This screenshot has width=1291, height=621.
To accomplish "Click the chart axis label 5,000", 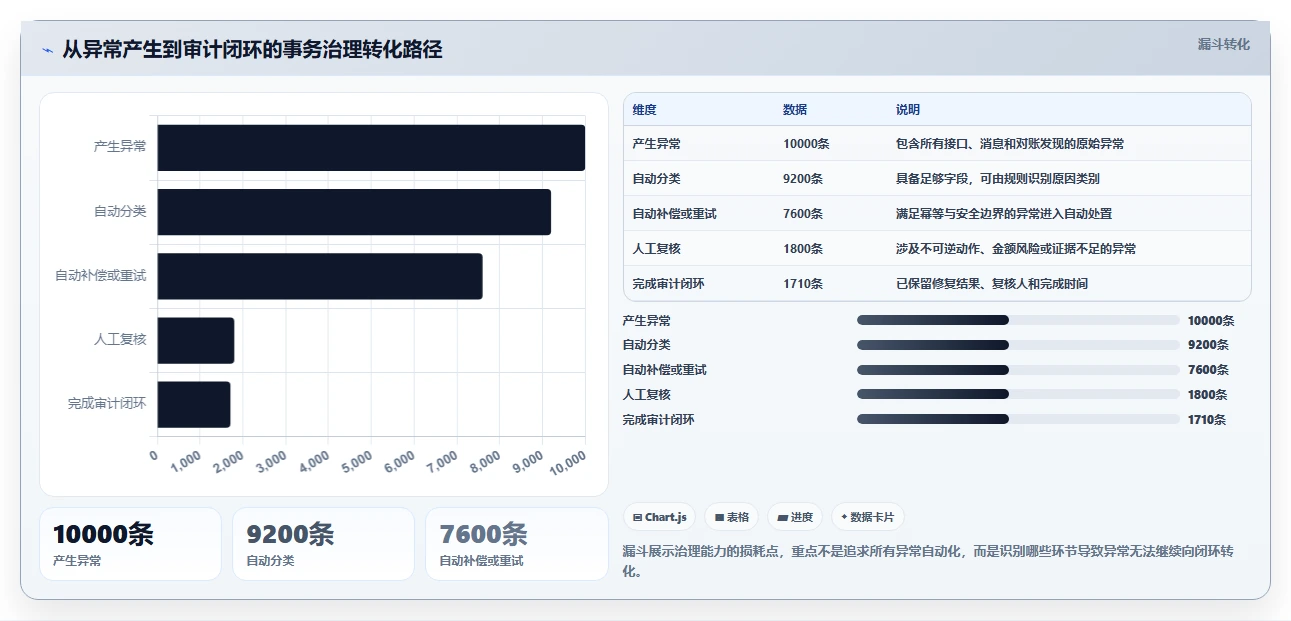I will point(355,462).
